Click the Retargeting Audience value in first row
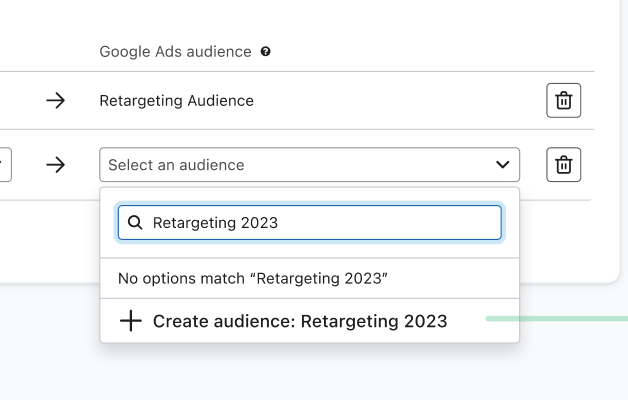Screen dimensions: 628x400 coord(176,100)
